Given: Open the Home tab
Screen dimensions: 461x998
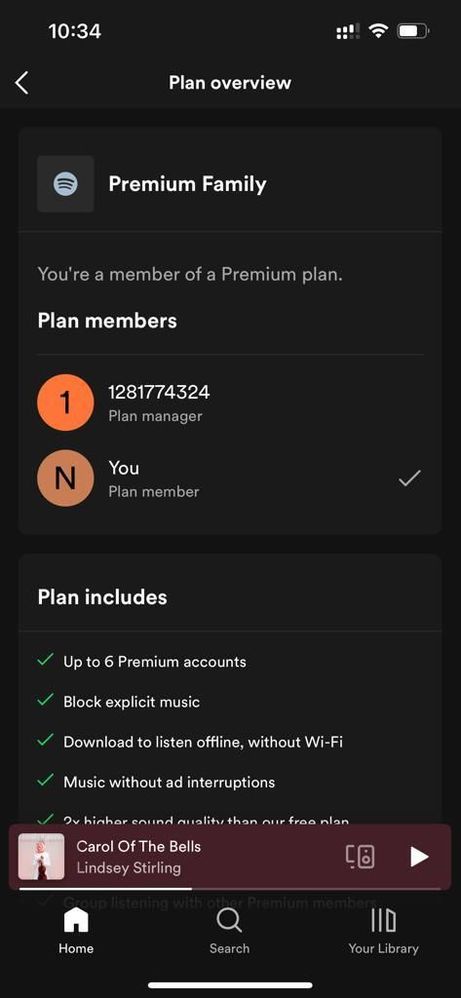Looking at the screenshot, I should 76,931.
